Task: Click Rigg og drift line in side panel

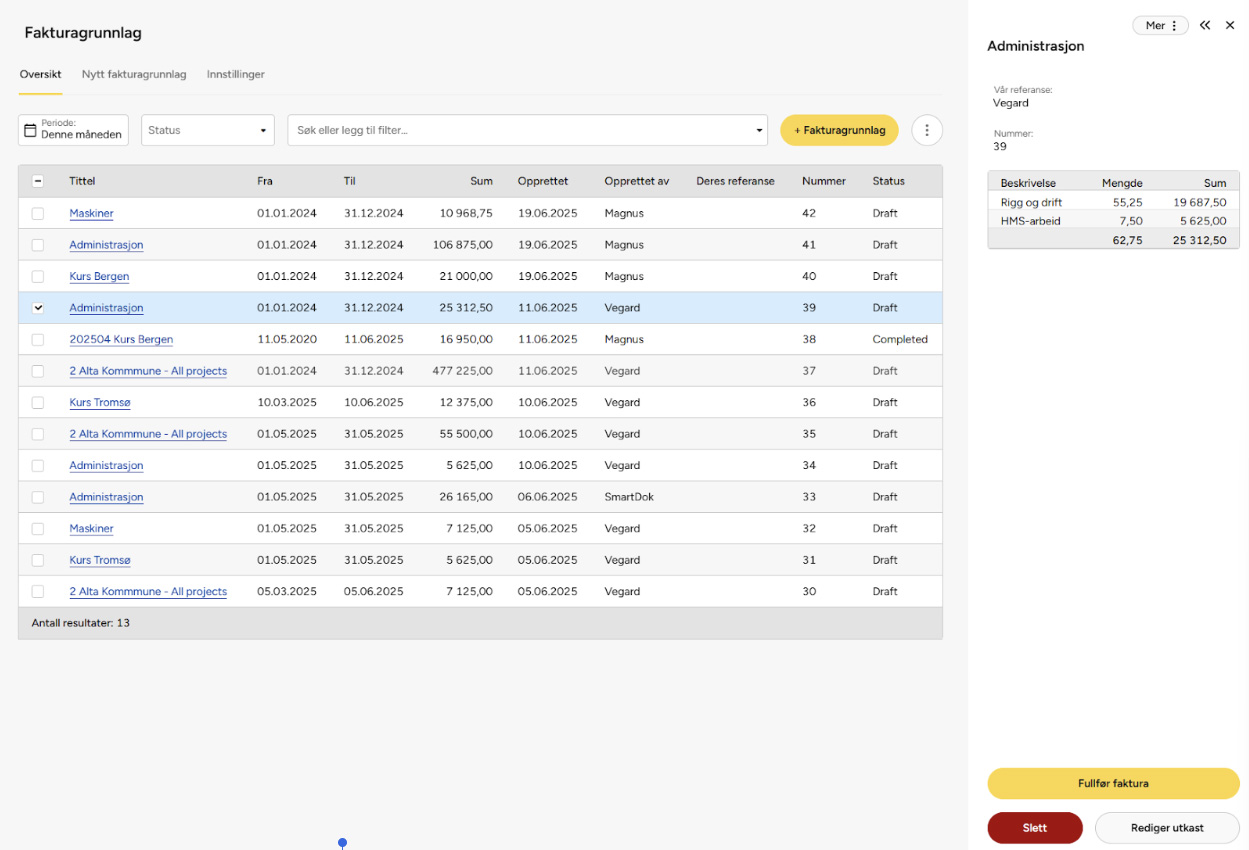Action: (x=1113, y=202)
